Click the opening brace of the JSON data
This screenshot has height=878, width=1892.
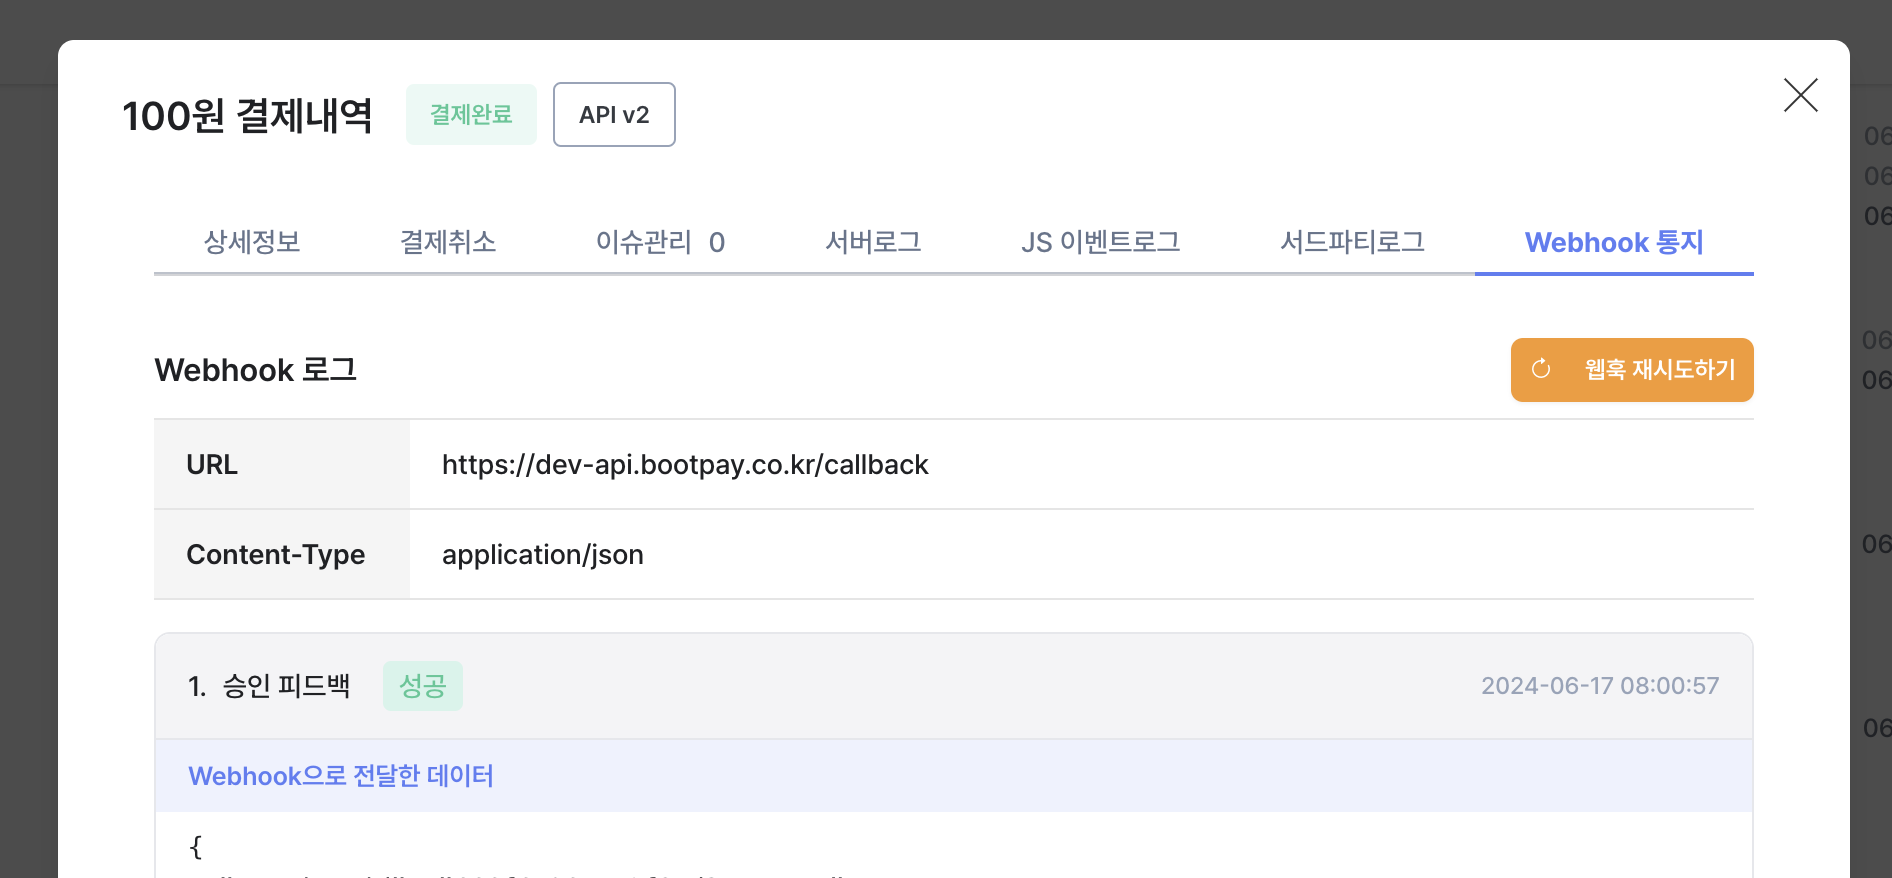tap(196, 847)
